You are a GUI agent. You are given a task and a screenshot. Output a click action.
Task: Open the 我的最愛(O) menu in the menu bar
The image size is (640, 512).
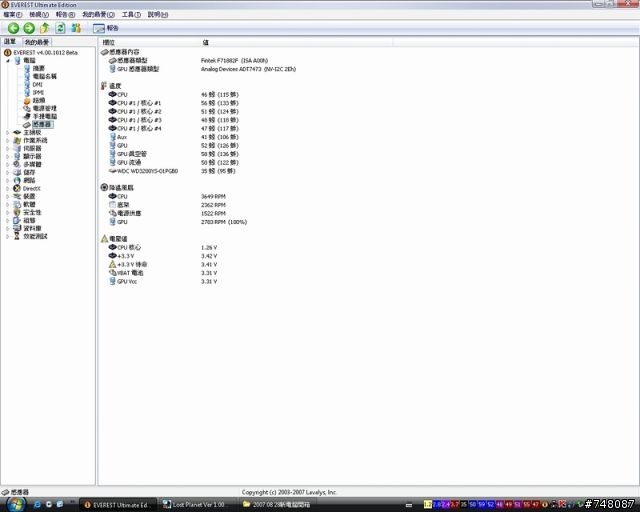(98, 15)
